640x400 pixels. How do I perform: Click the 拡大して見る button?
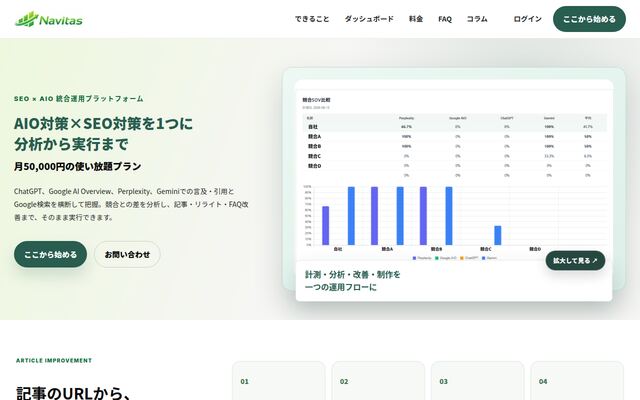pos(575,260)
